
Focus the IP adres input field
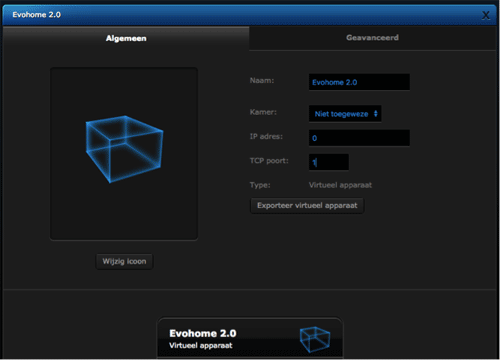[359, 138]
